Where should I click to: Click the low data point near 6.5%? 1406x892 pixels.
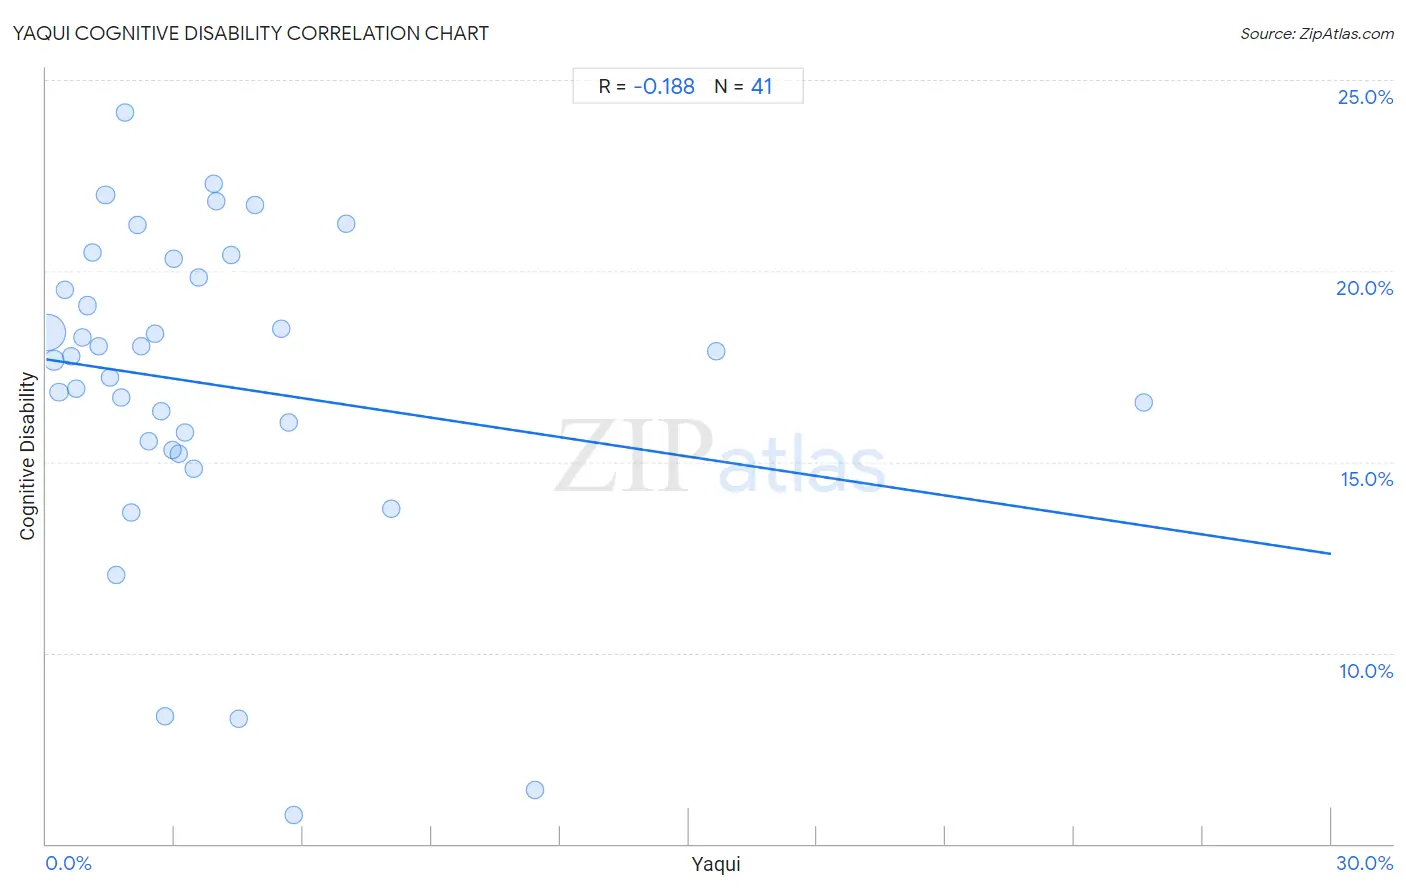point(535,790)
